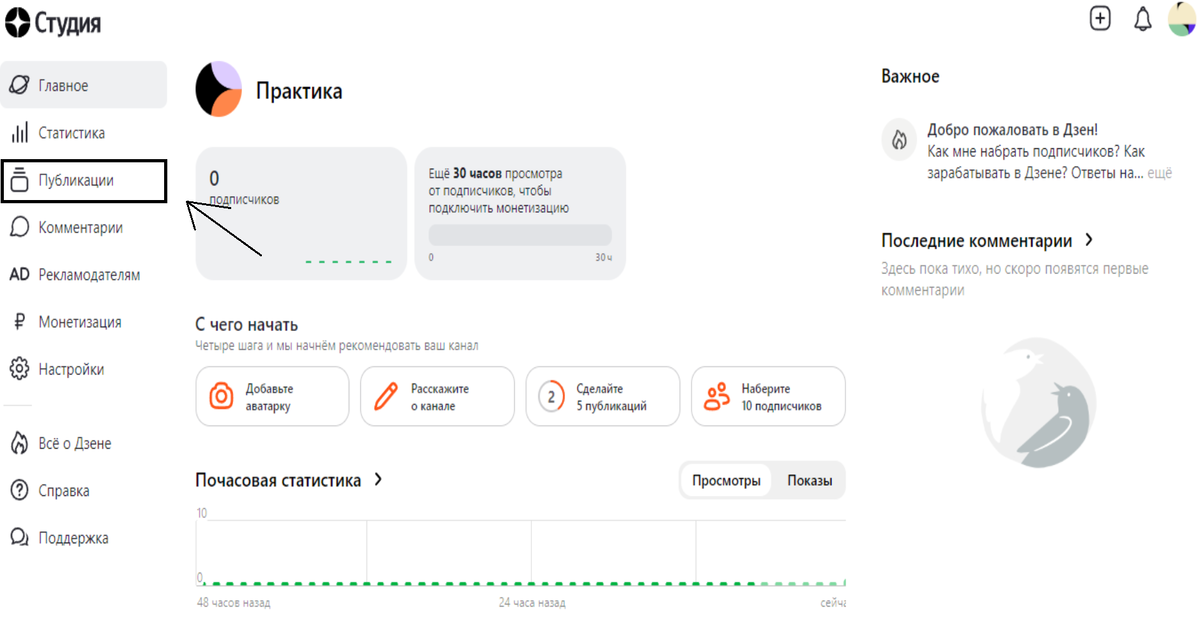Viewport: 1200px width, 618px height.
Task: Click the speech bubble icon beside Комментарии
Action: pos(19,227)
